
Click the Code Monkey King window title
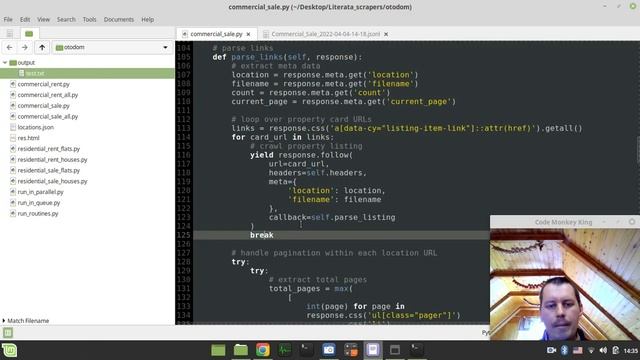563,222
